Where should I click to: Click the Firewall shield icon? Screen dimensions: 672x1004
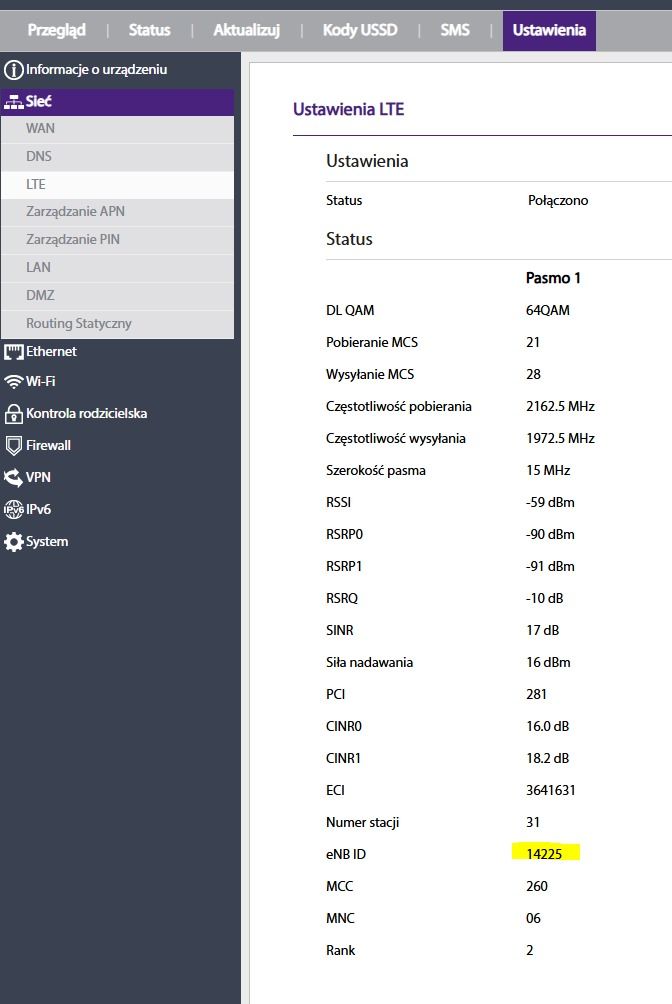coord(13,446)
